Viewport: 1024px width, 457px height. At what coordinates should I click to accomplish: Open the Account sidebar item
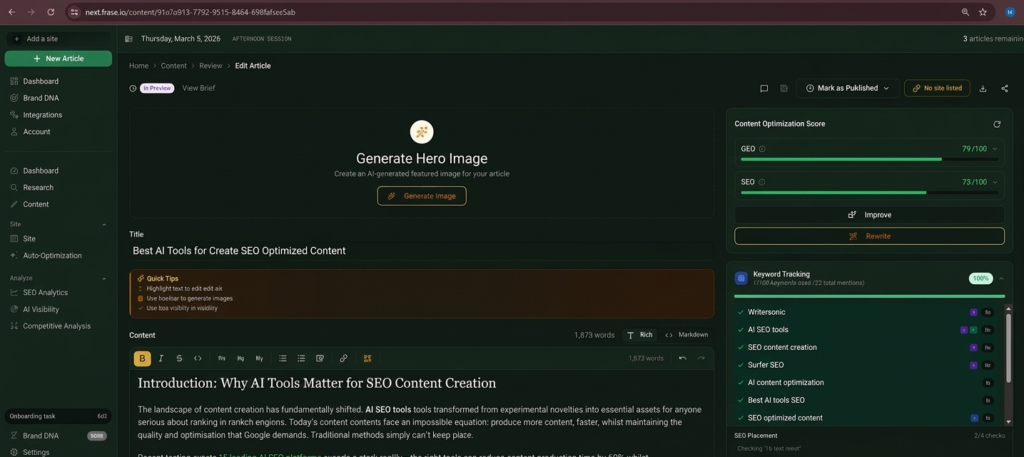(x=37, y=132)
